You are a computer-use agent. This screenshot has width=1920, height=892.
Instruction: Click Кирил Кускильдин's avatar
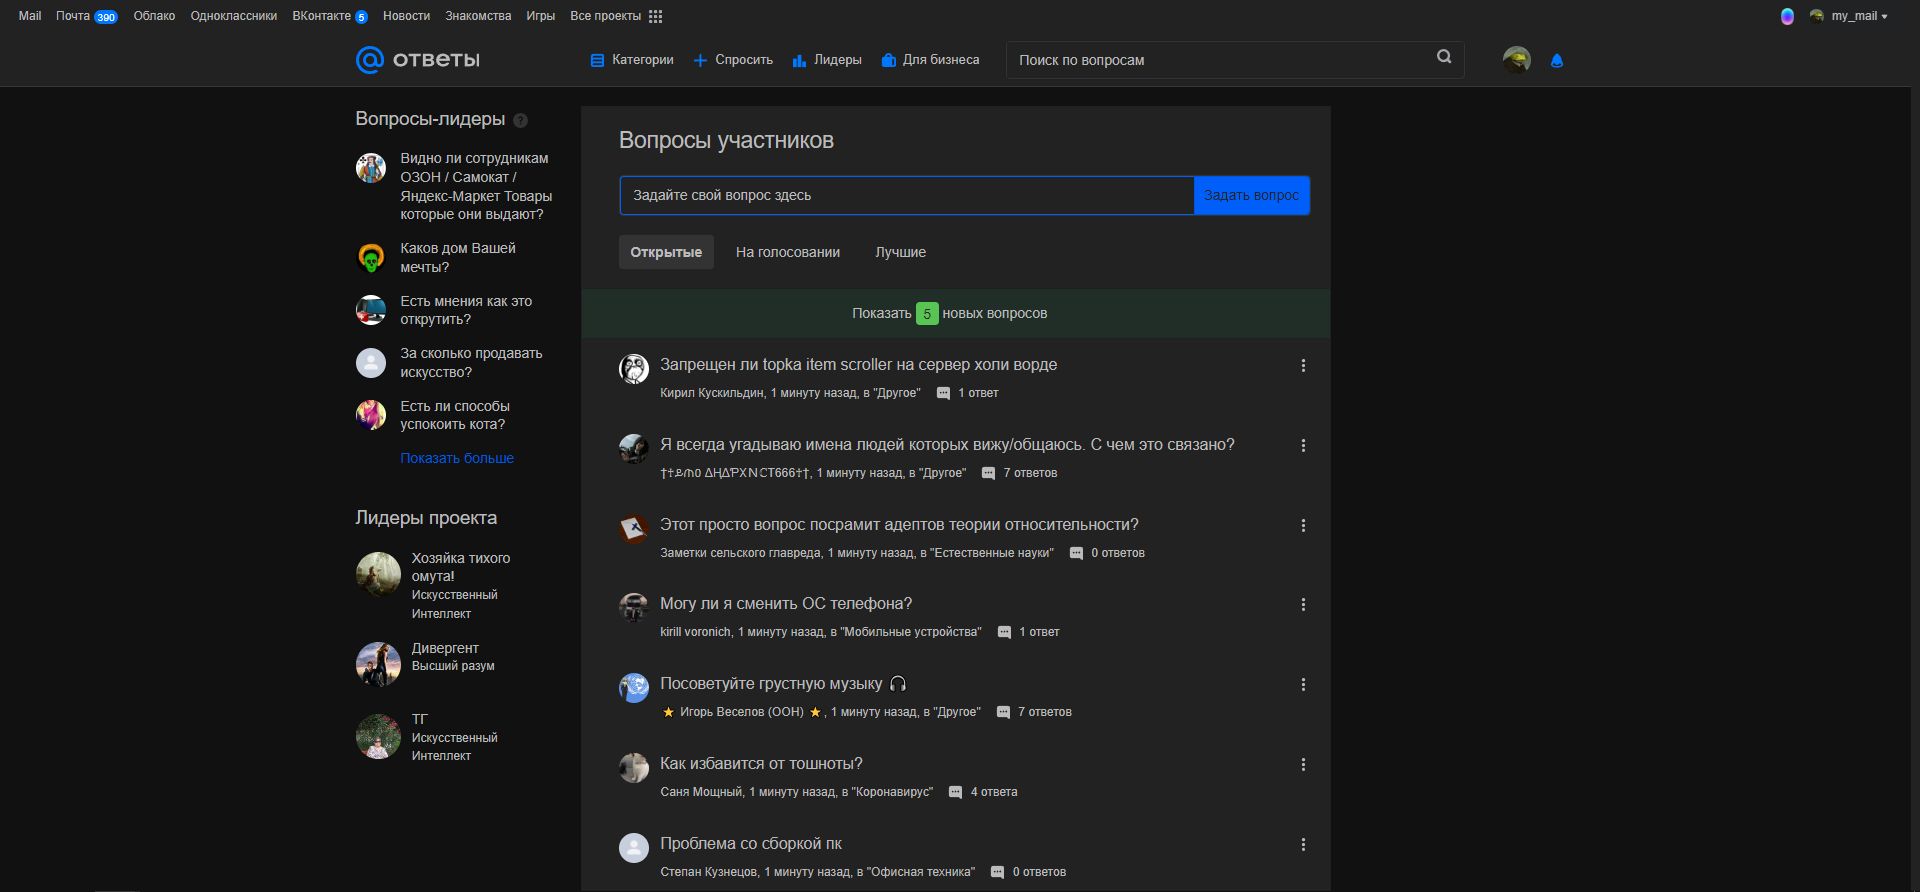[634, 369]
